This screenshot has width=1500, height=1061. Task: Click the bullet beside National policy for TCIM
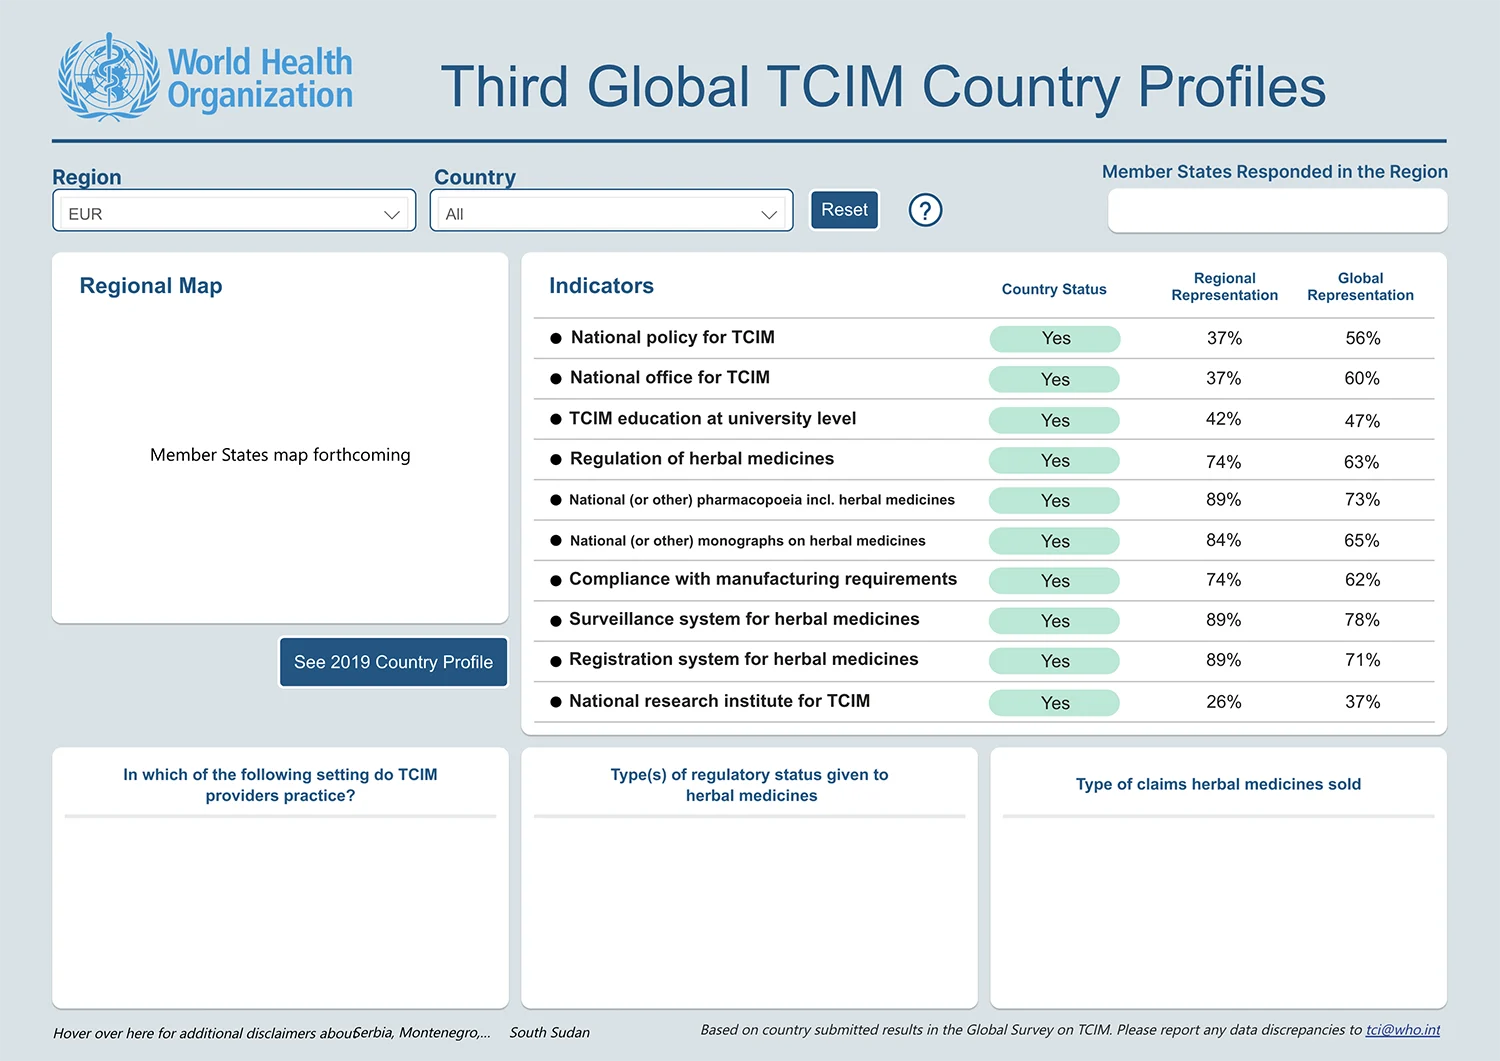point(556,338)
